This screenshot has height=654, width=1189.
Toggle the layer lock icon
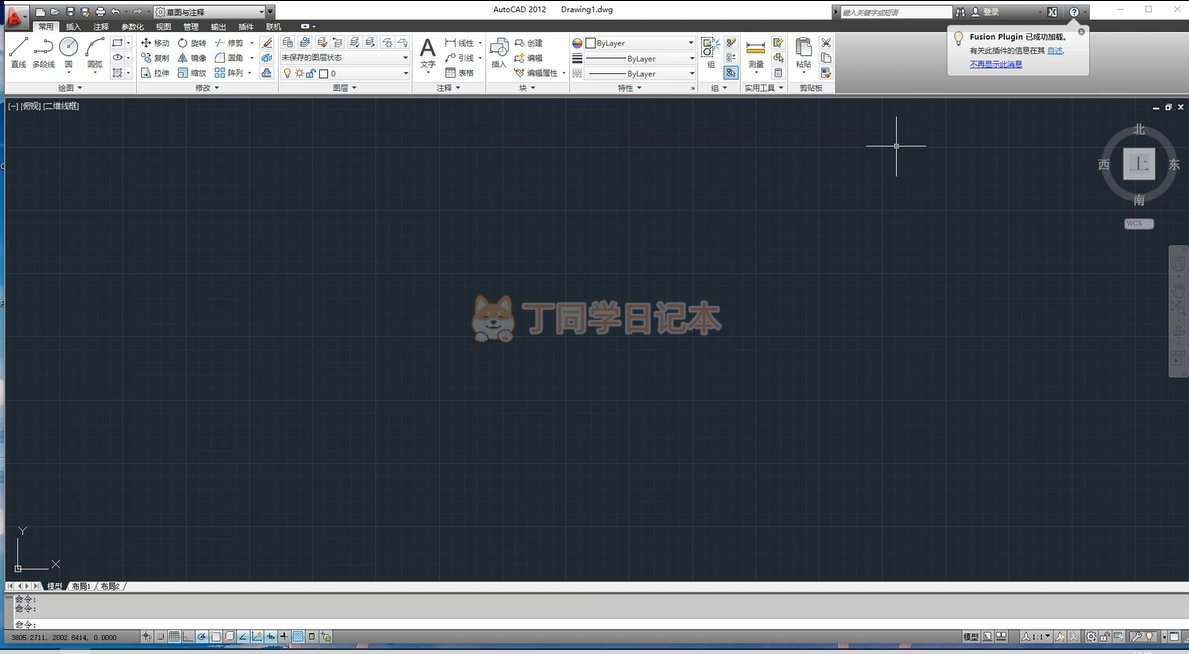click(310, 73)
